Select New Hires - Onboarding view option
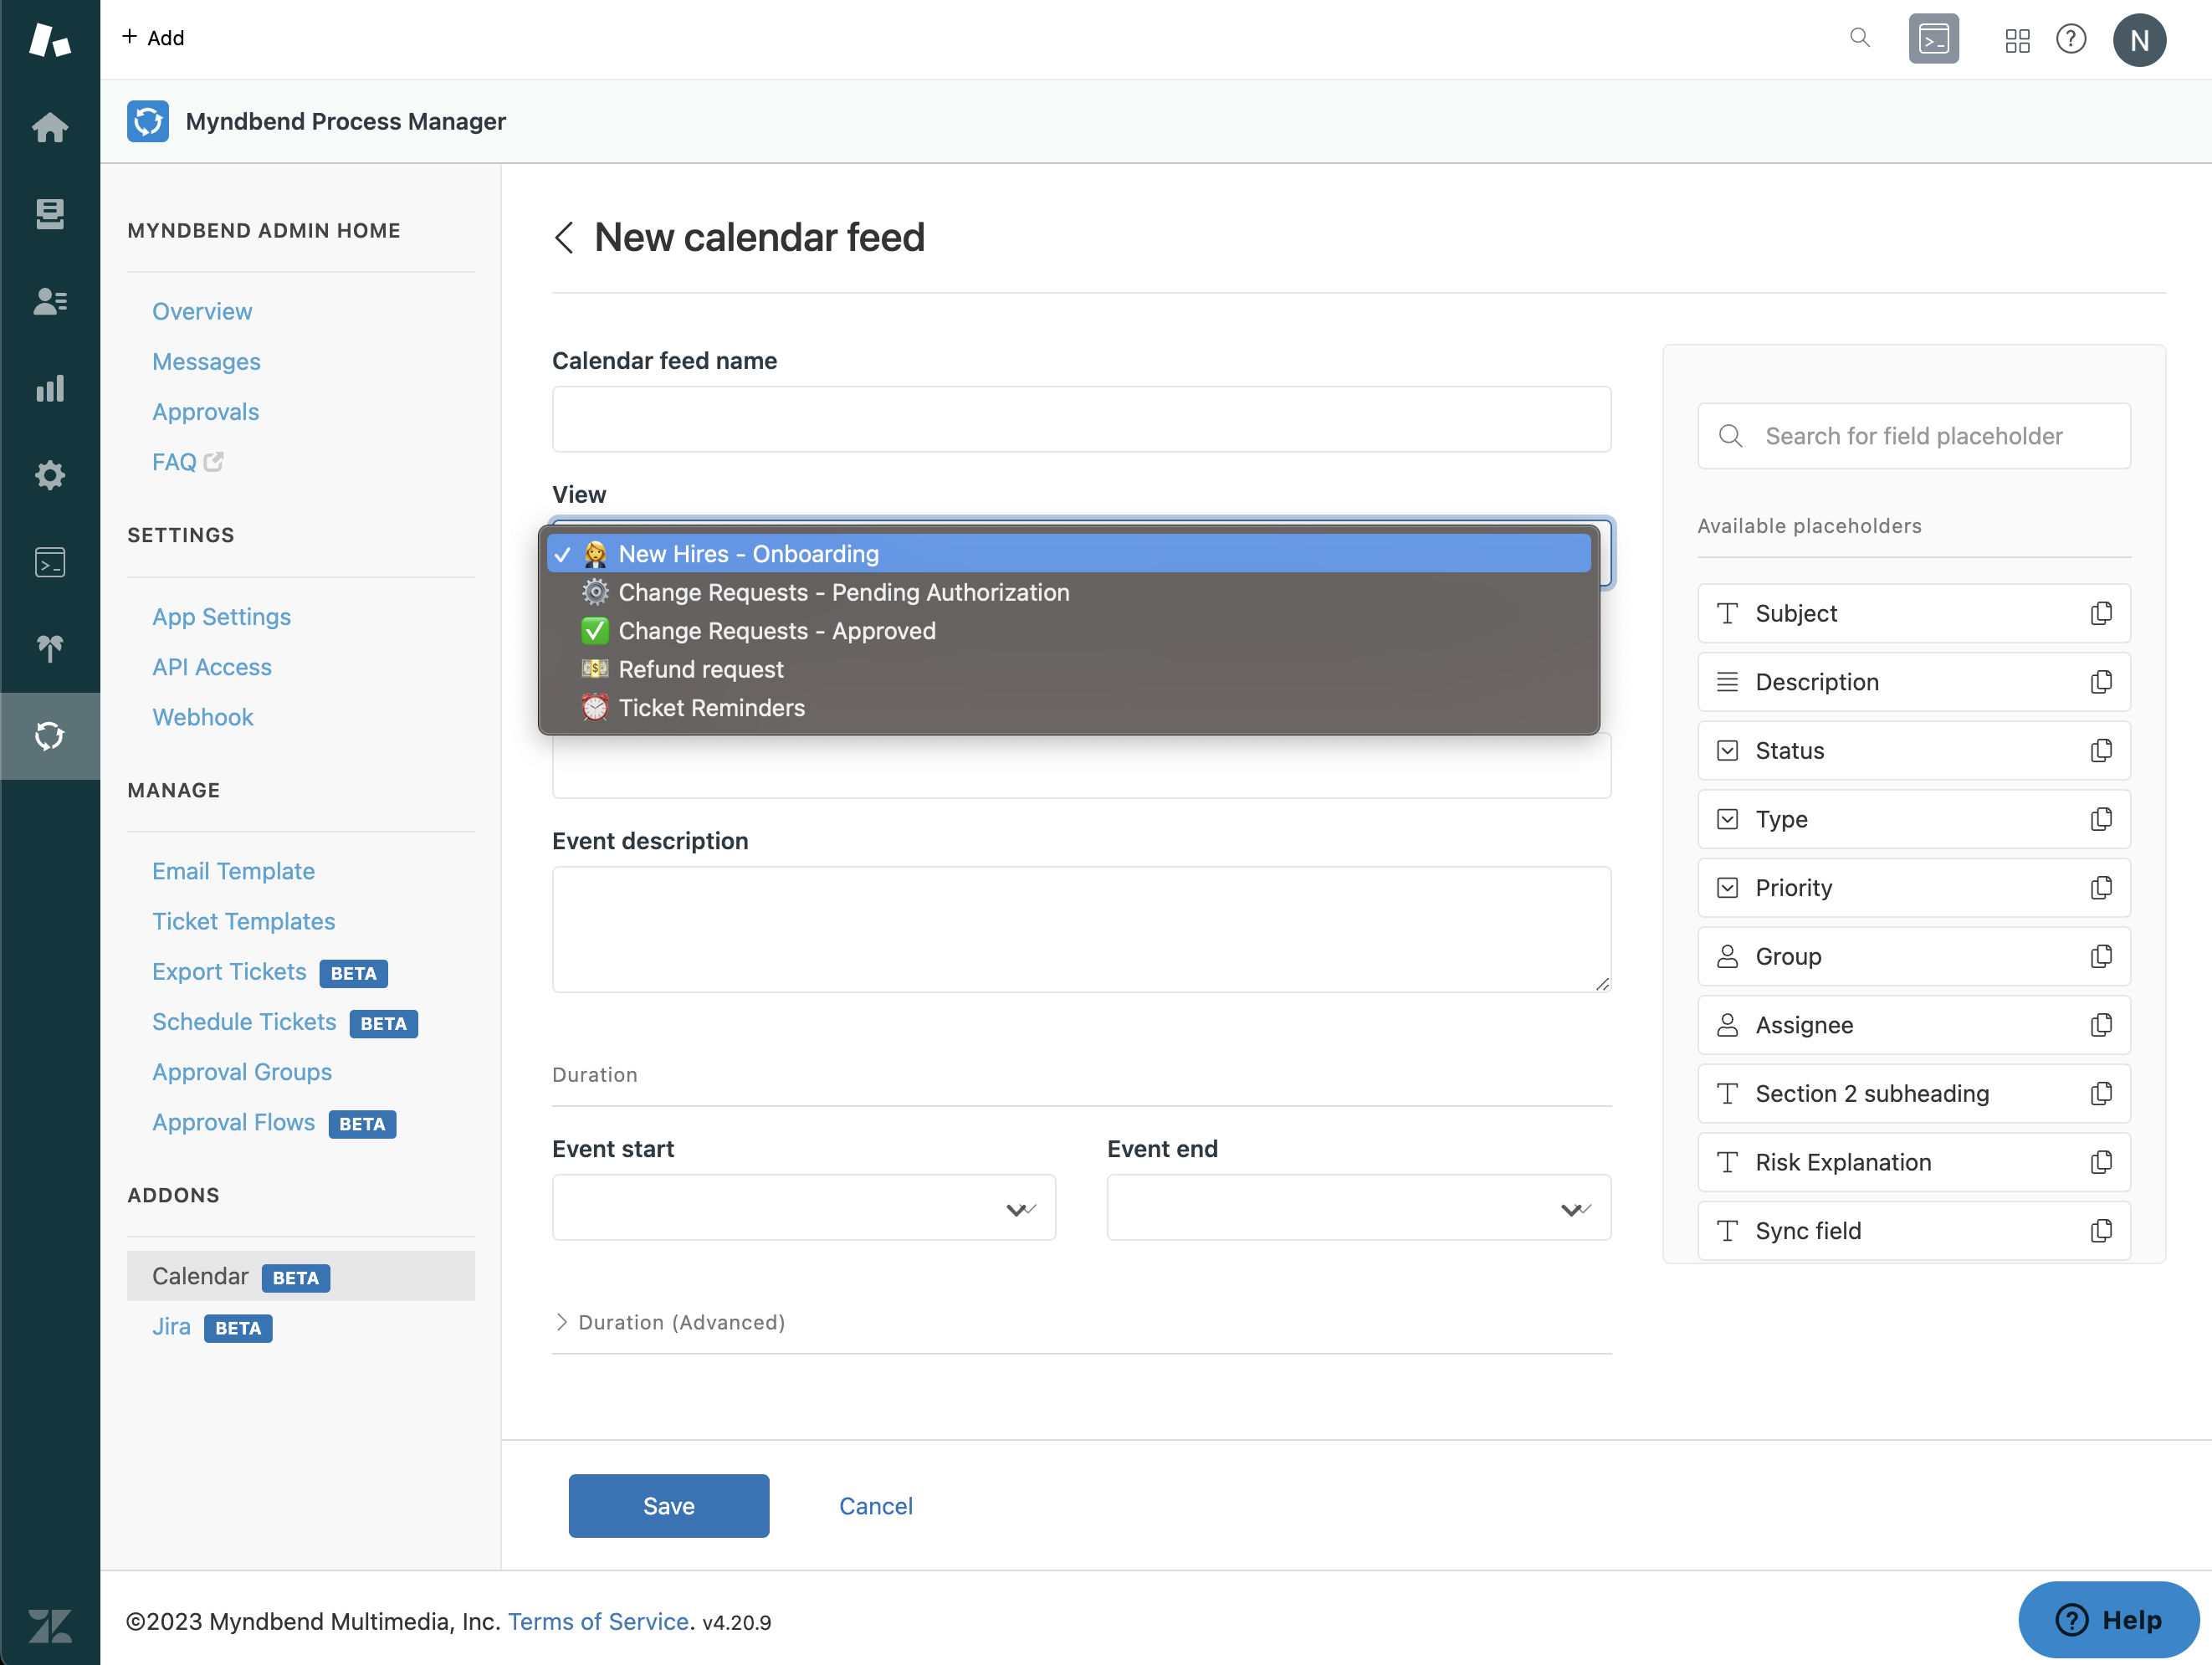Screen dimensions: 2212x1665 [1068, 553]
